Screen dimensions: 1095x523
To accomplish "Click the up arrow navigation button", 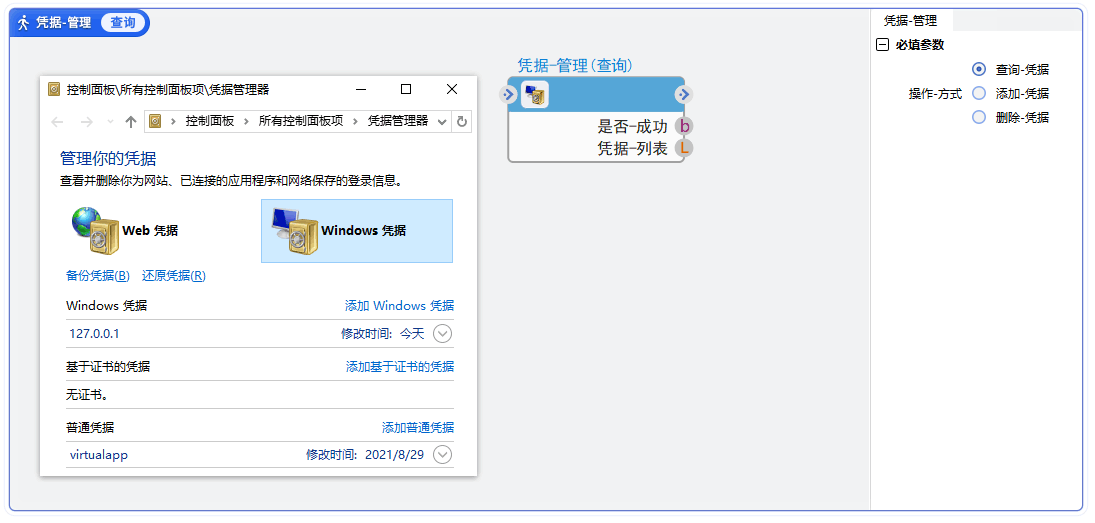I will [x=130, y=121].
